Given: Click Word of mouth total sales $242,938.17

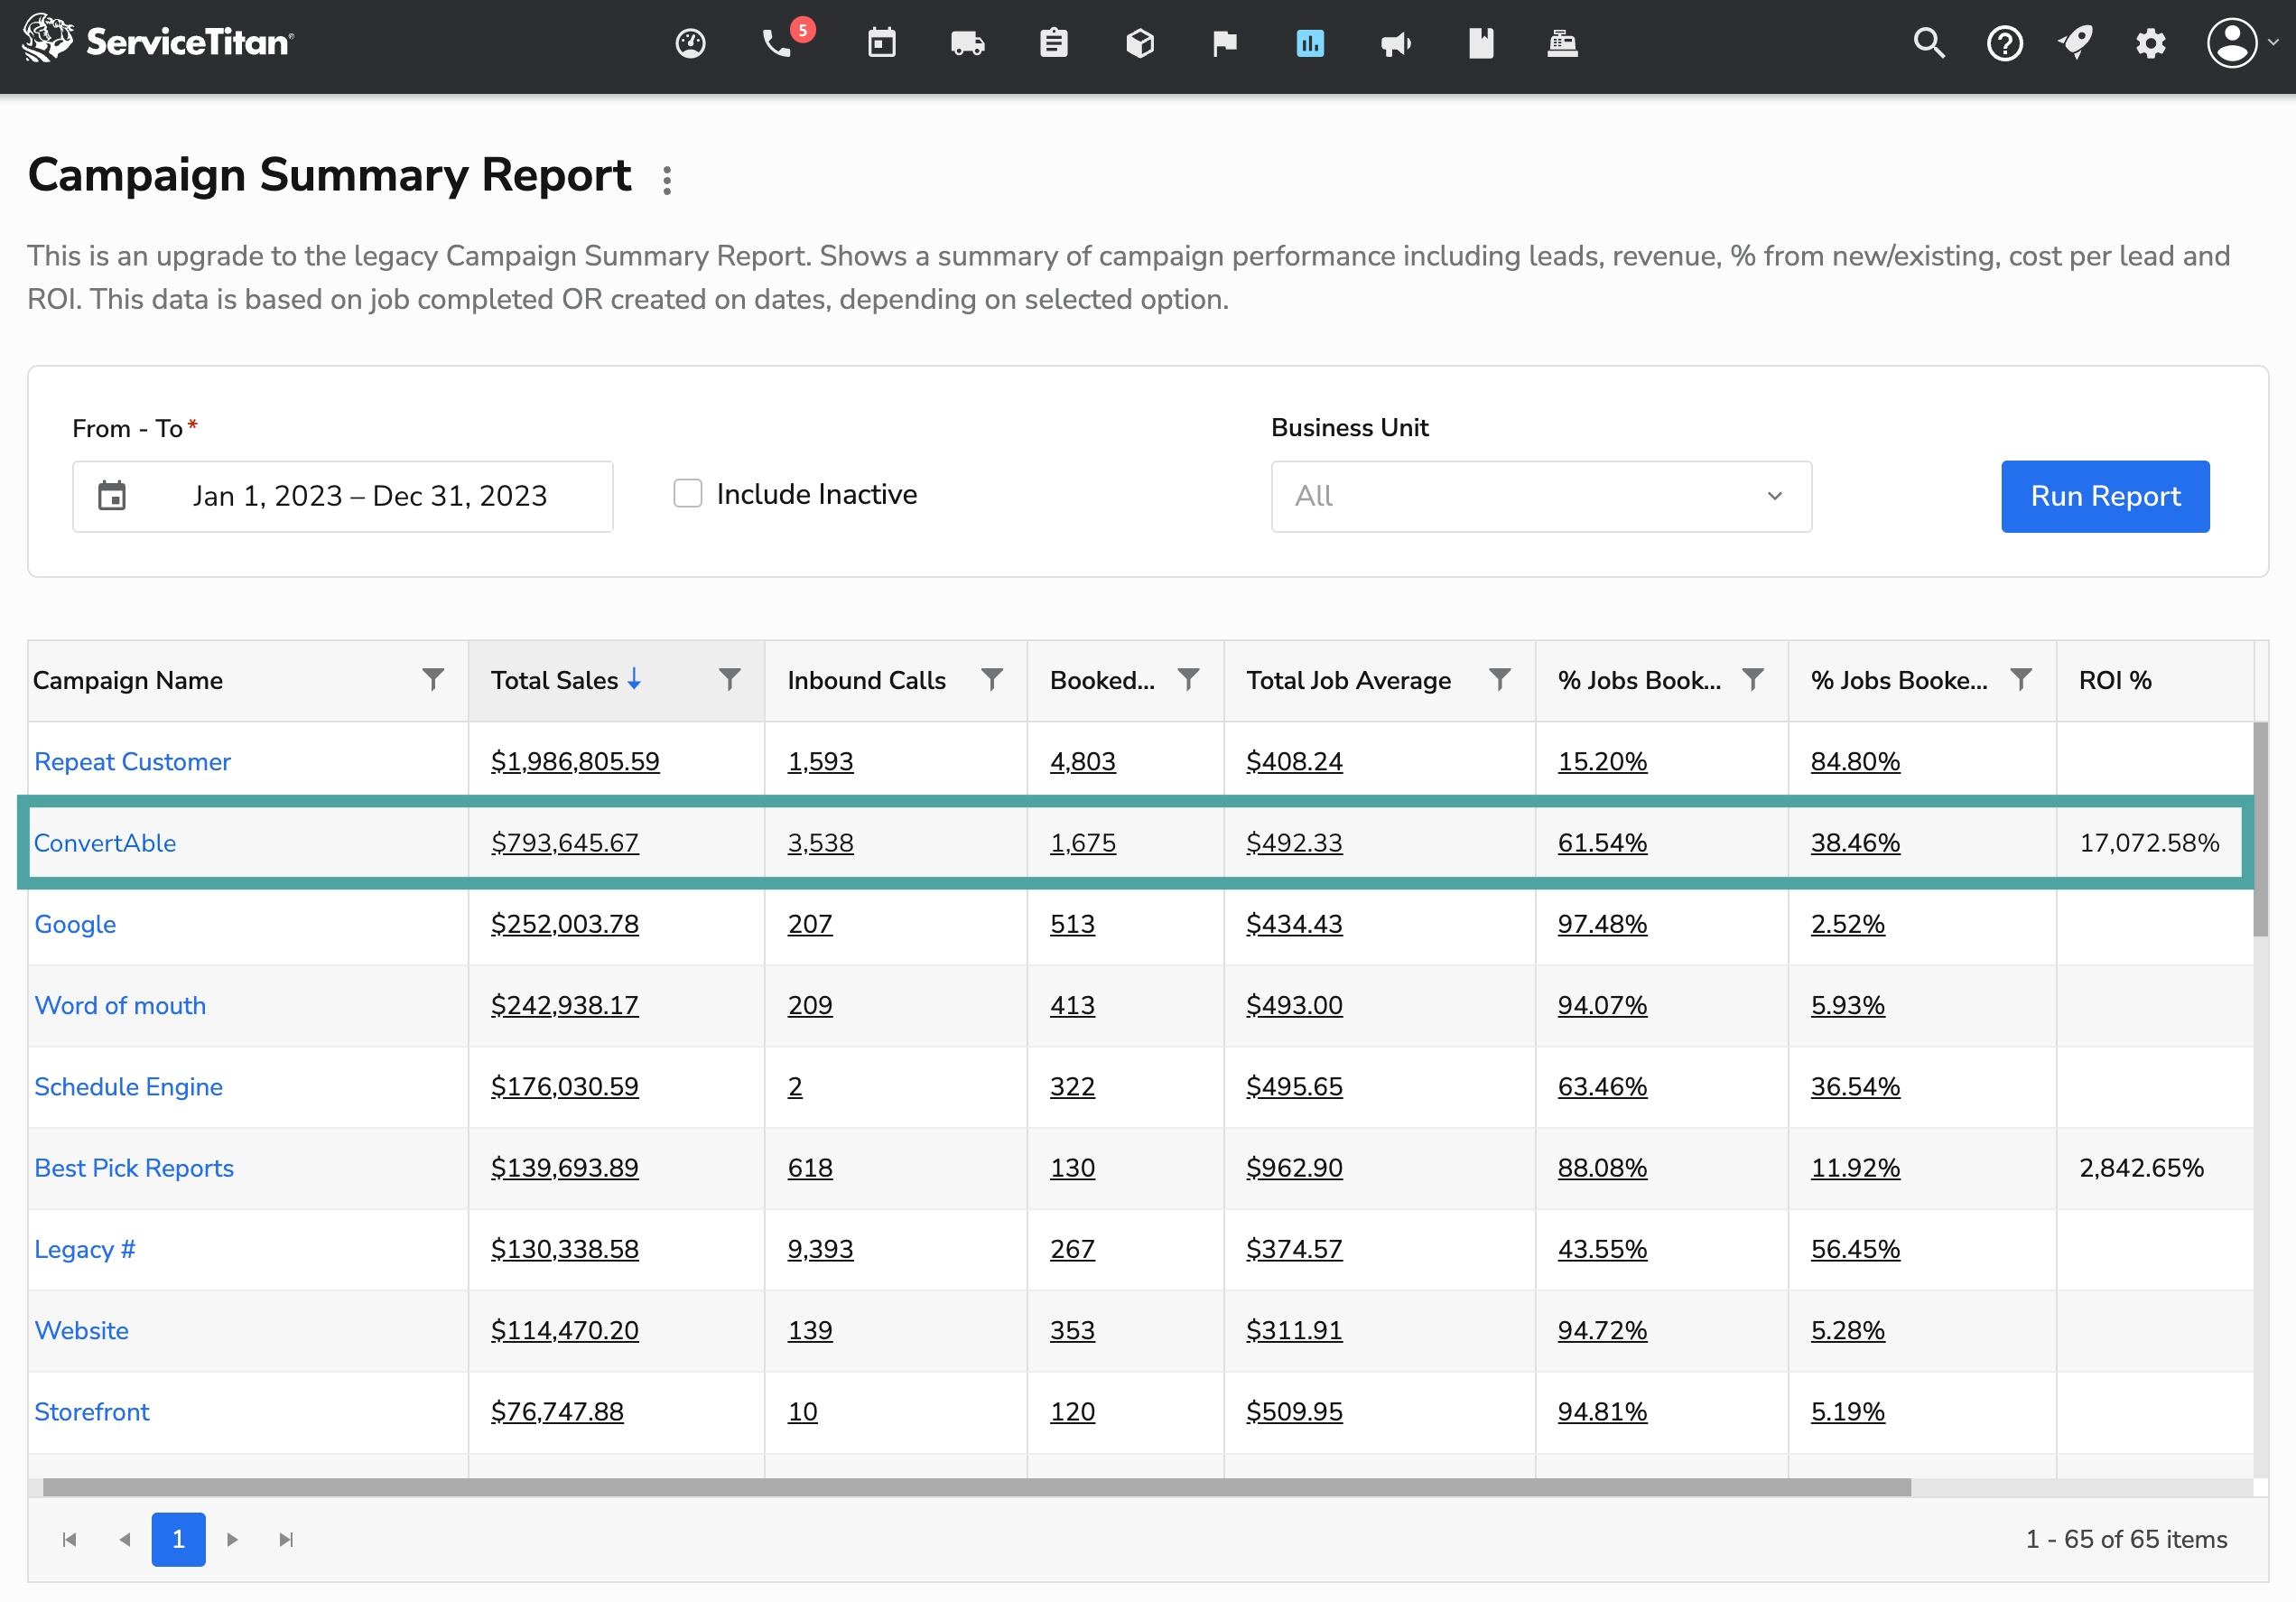Looking at the screenshot, I should [x=564, y=1005].
